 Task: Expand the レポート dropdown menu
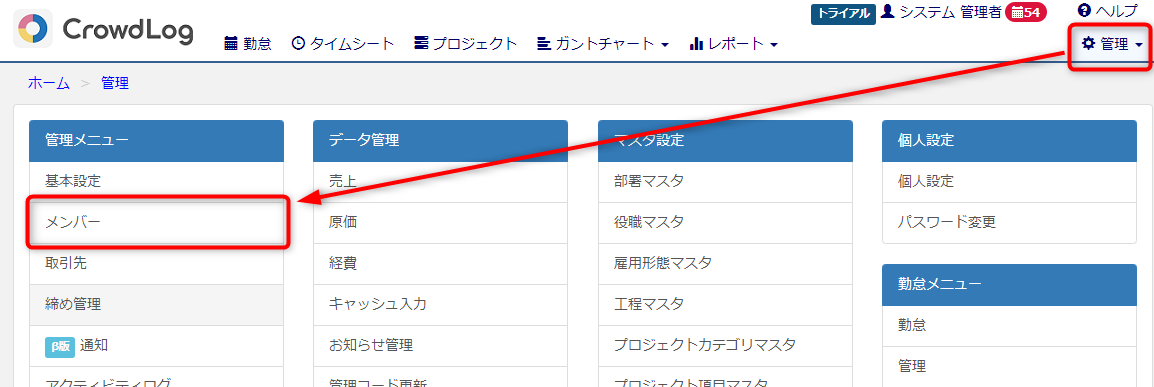[734, 43]
